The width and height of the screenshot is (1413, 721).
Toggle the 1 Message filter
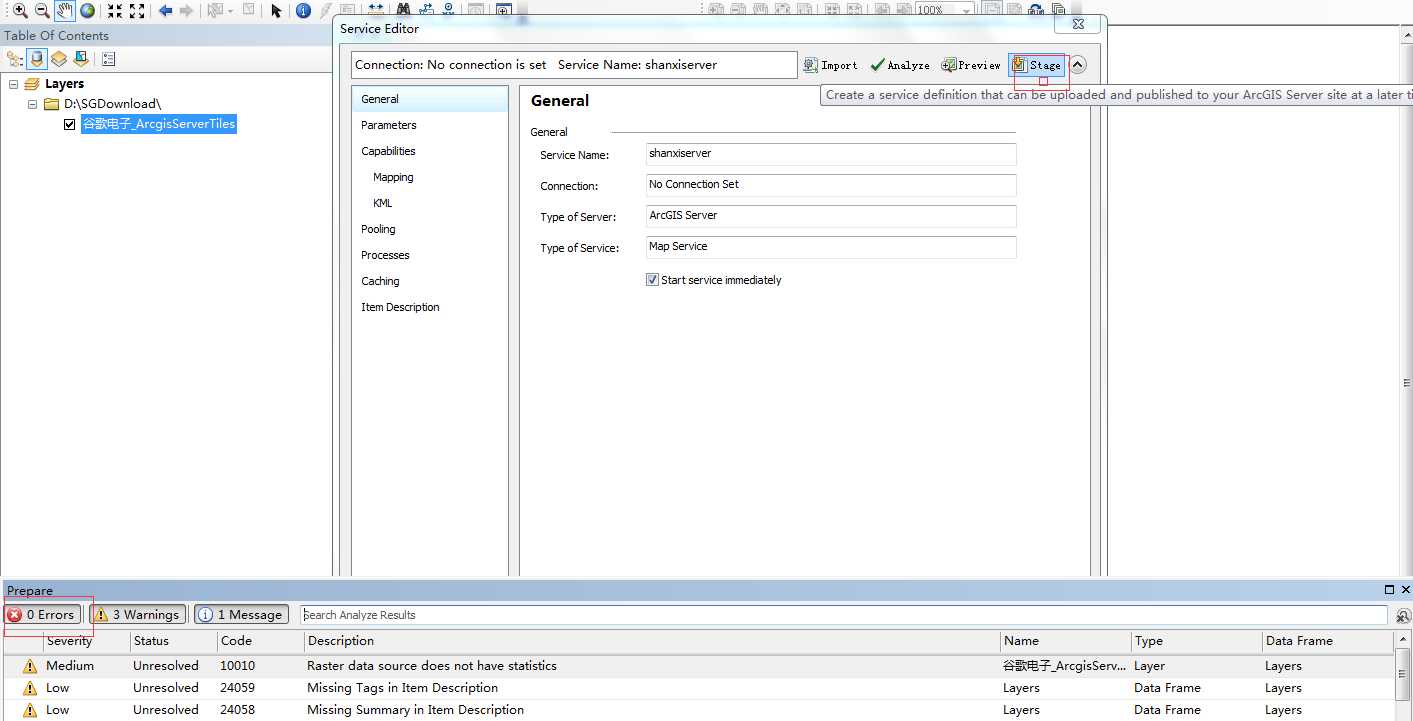(241, 615)
